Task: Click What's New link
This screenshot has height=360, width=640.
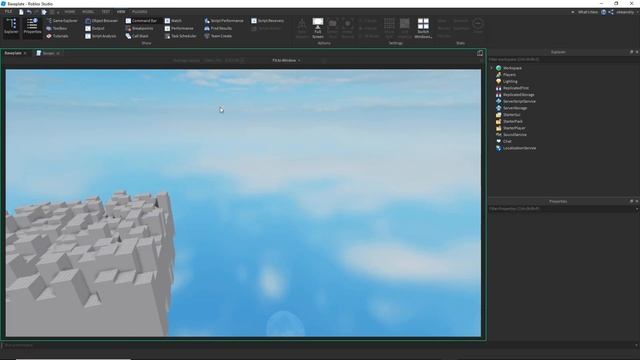Action: tap(588, 12)
